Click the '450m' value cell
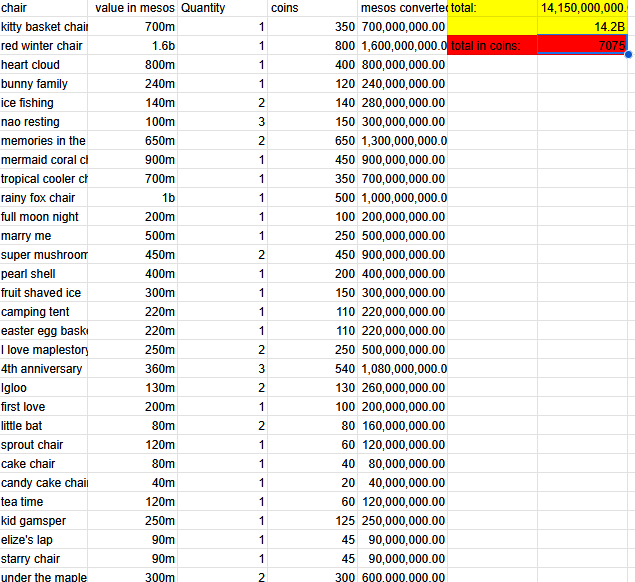The width and height of the screenshot is (635, 582). click(x=133, y=255)
